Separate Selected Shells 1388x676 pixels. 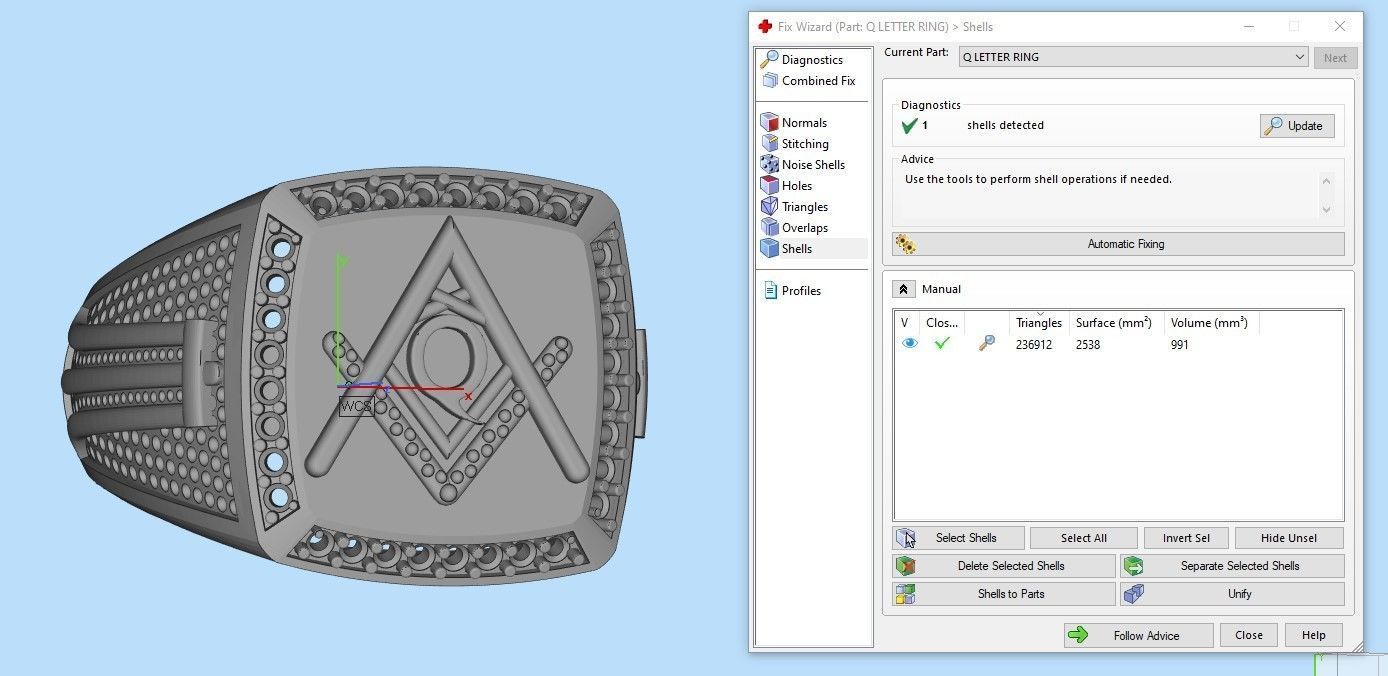coord(1232,566)
